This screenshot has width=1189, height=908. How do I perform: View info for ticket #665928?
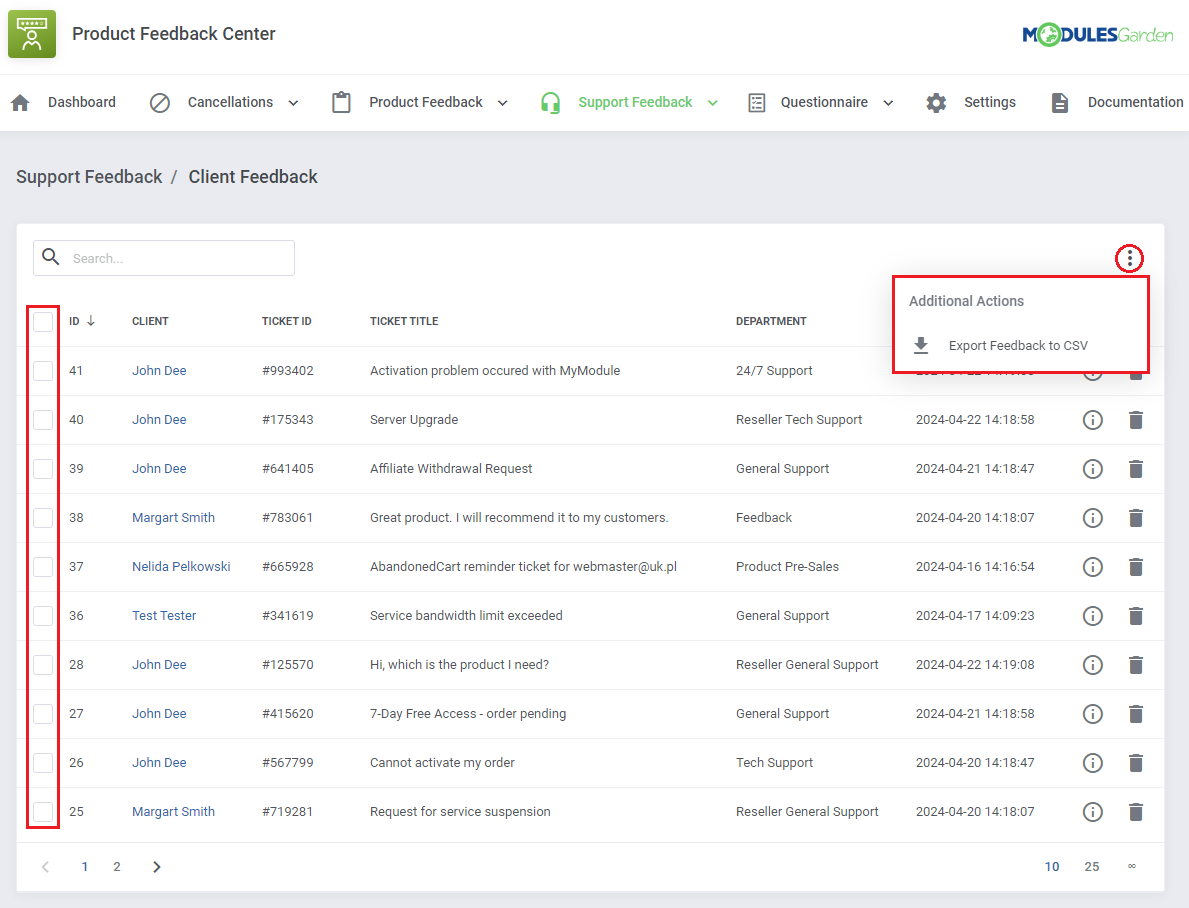[1093, 567]
